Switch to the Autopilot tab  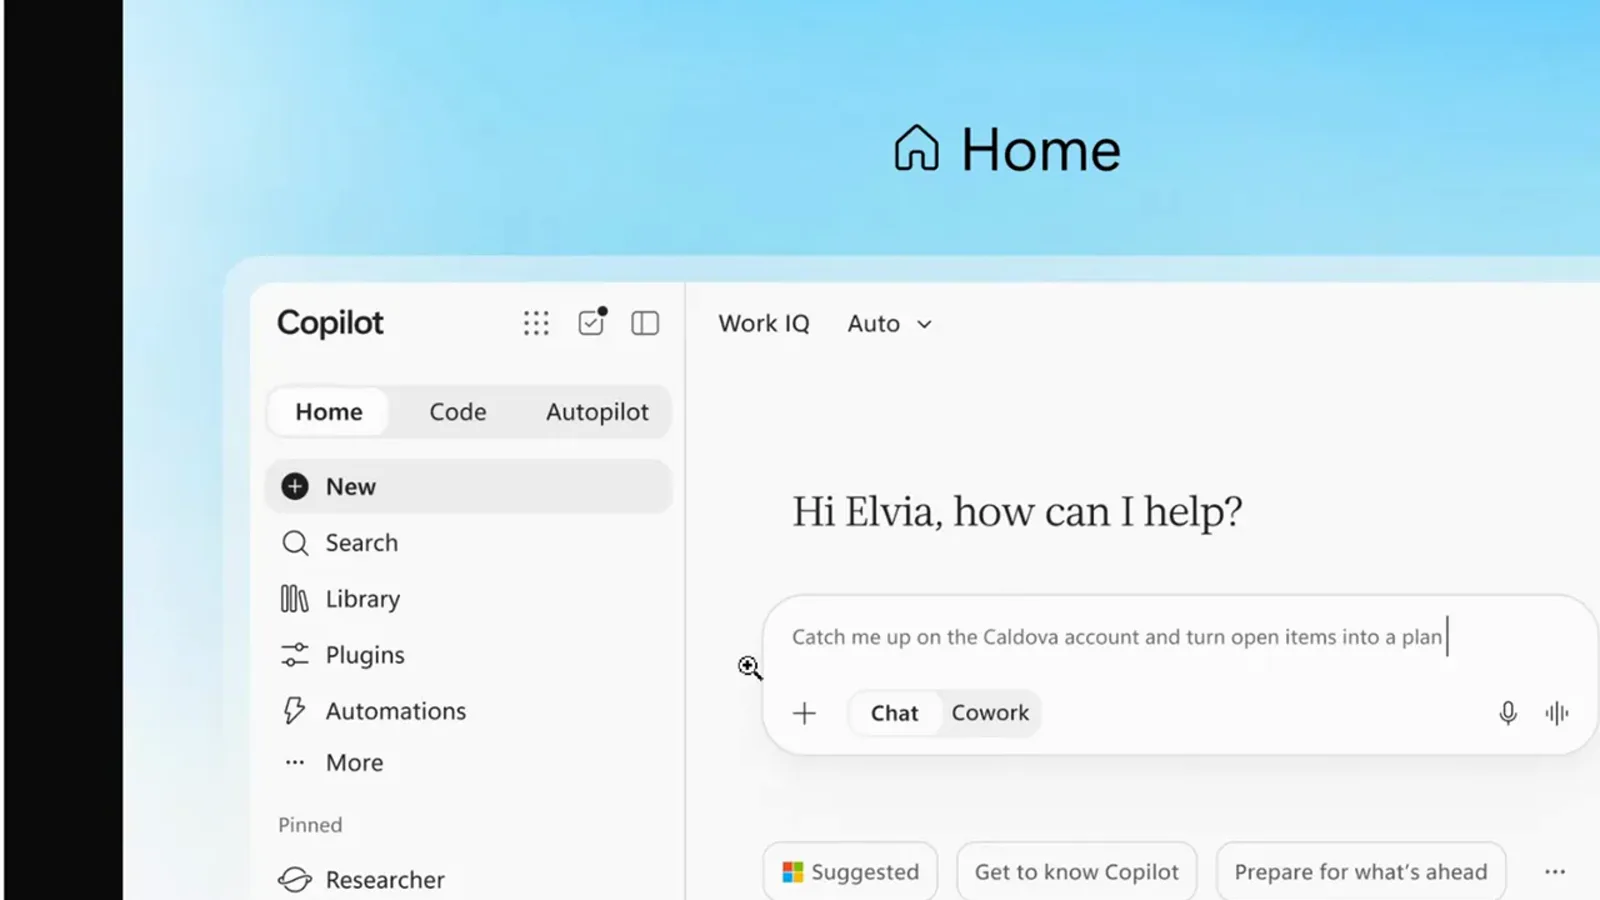[597, 412]
